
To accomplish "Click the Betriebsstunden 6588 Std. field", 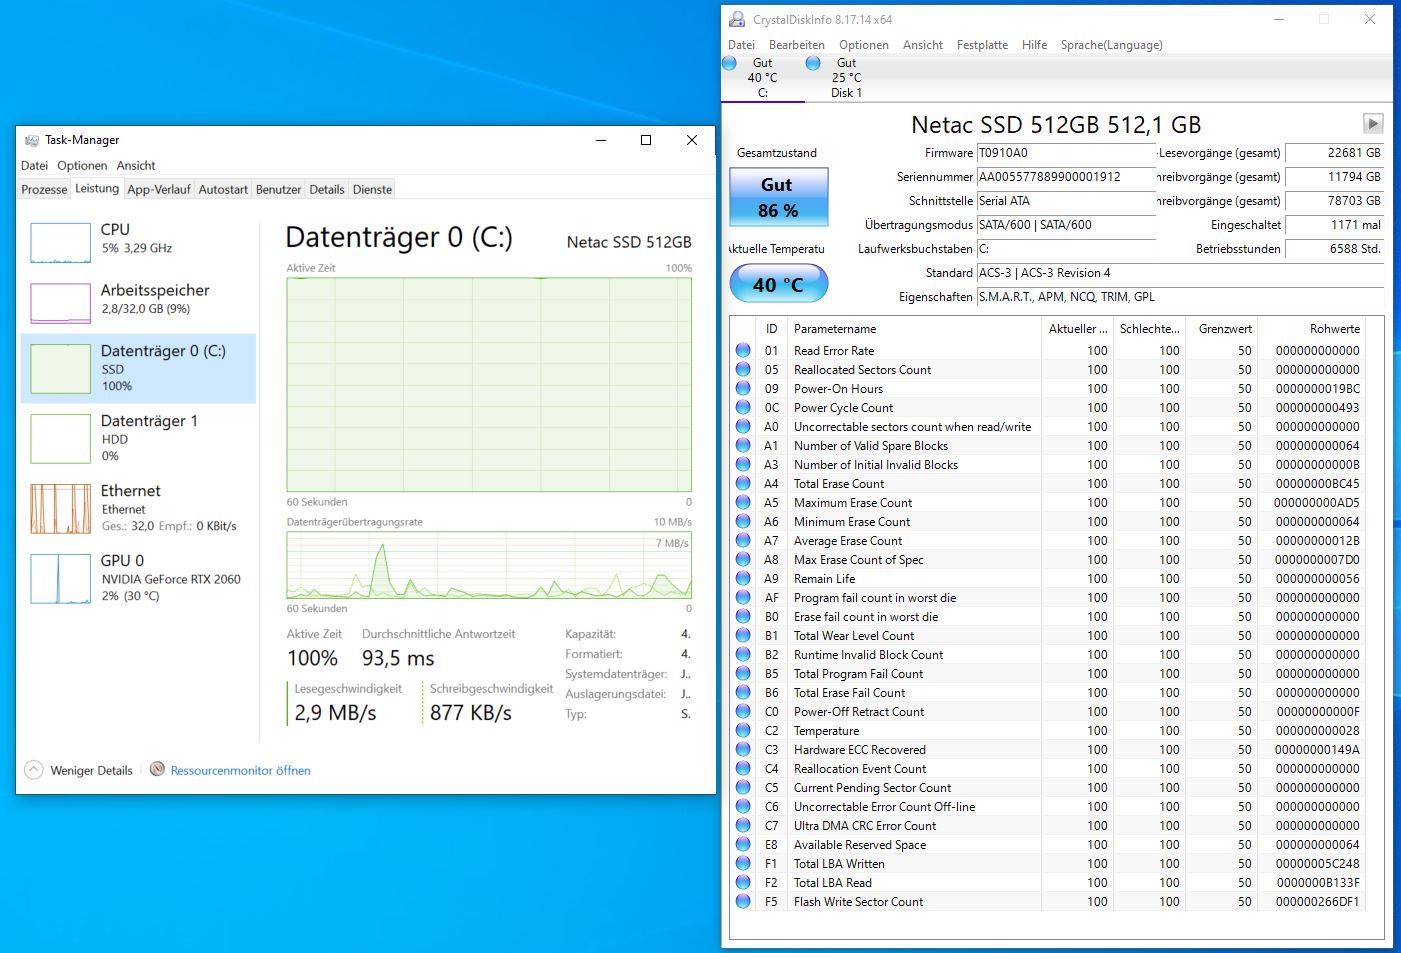I will [x=1334, y=249].
